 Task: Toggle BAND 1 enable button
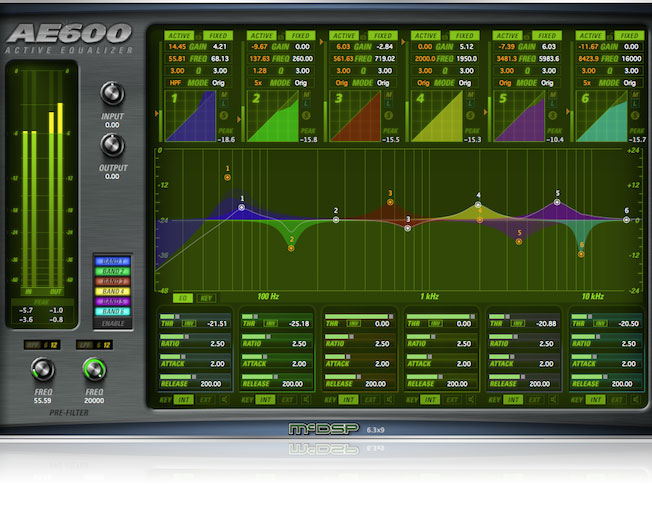pos(111,263)
